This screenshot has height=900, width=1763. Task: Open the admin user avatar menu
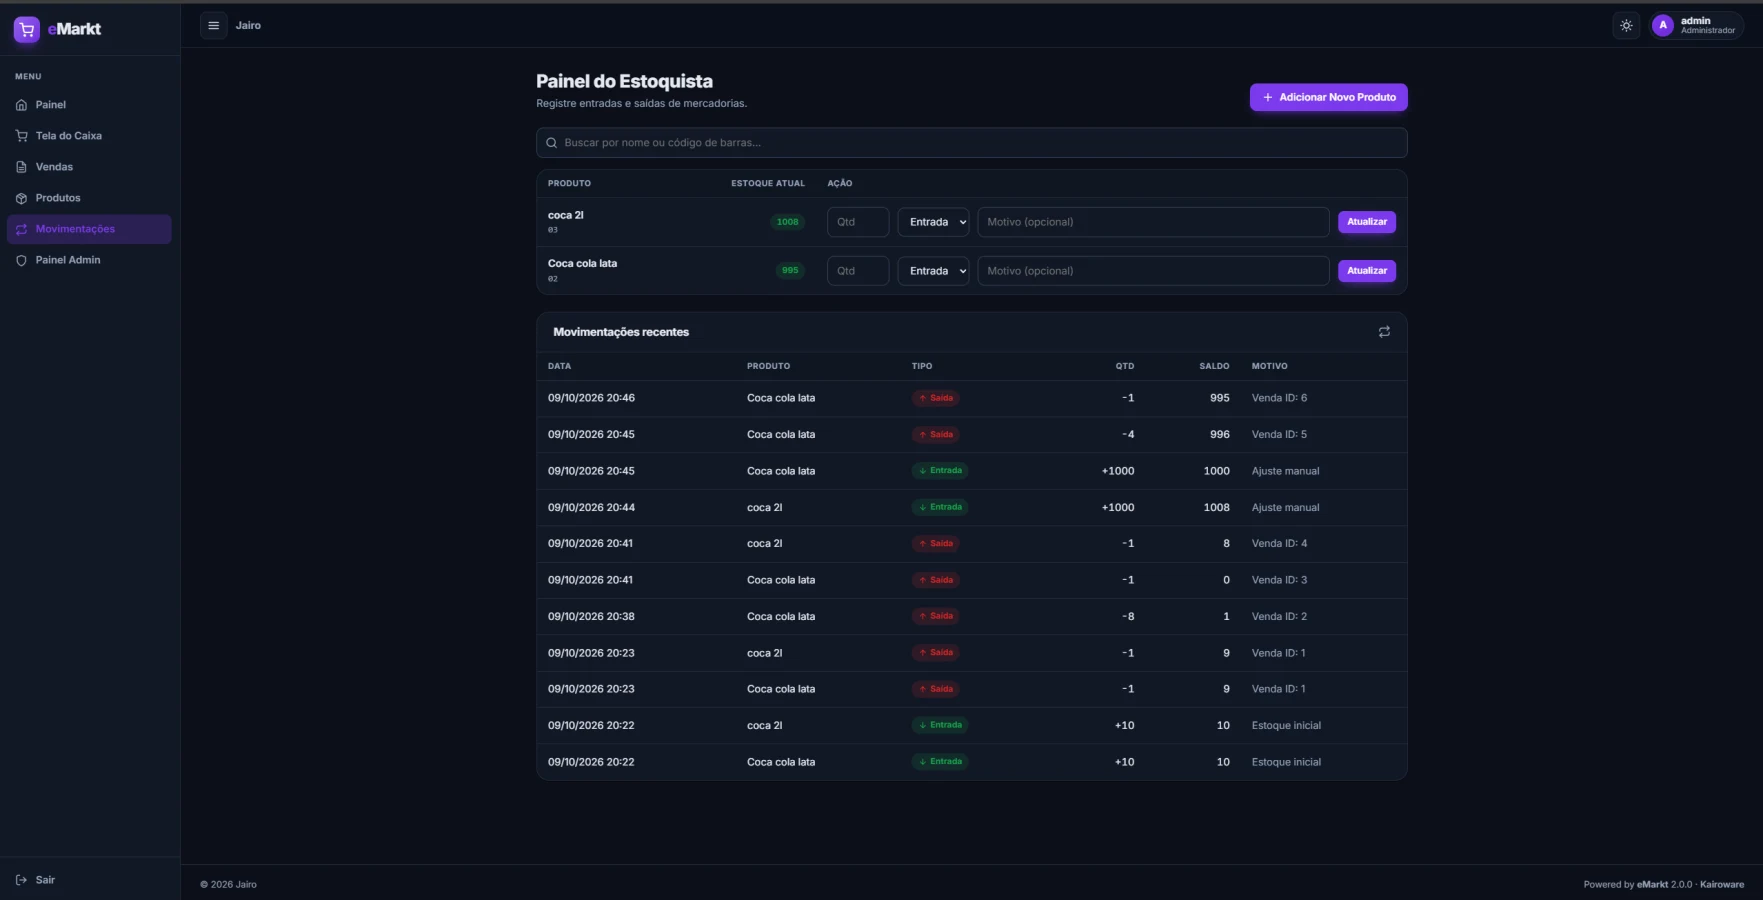coord(1697,26)
